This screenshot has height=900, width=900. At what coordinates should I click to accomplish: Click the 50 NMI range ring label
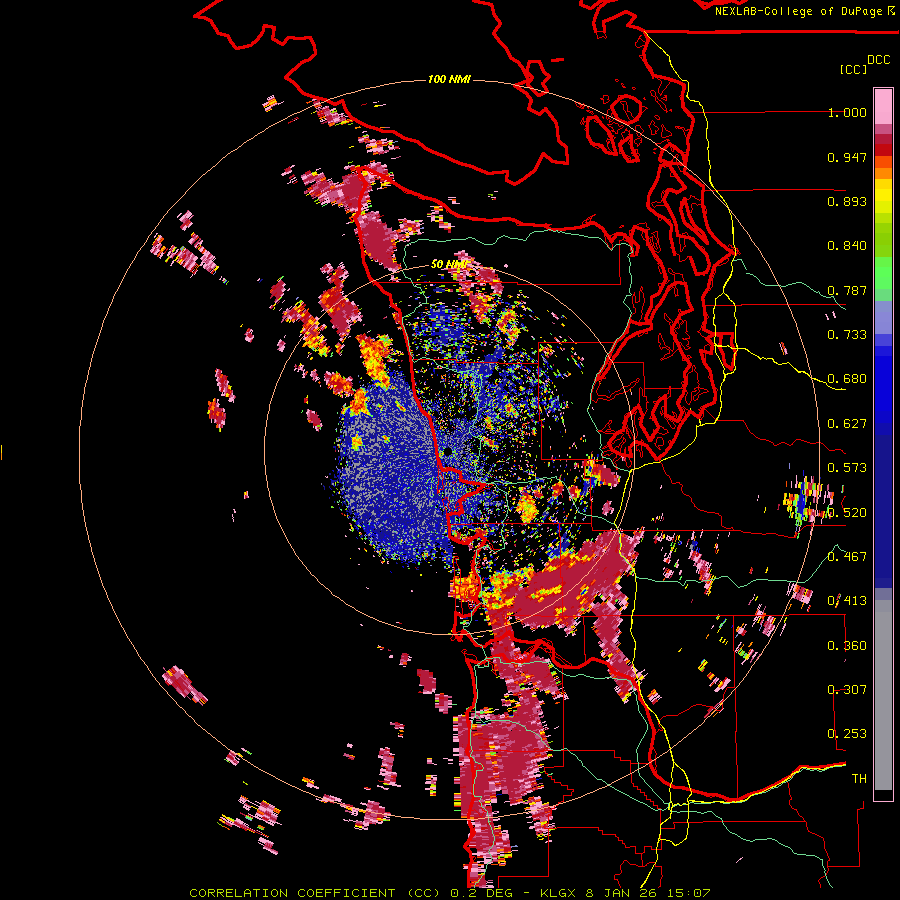click(x=448, y=264)
